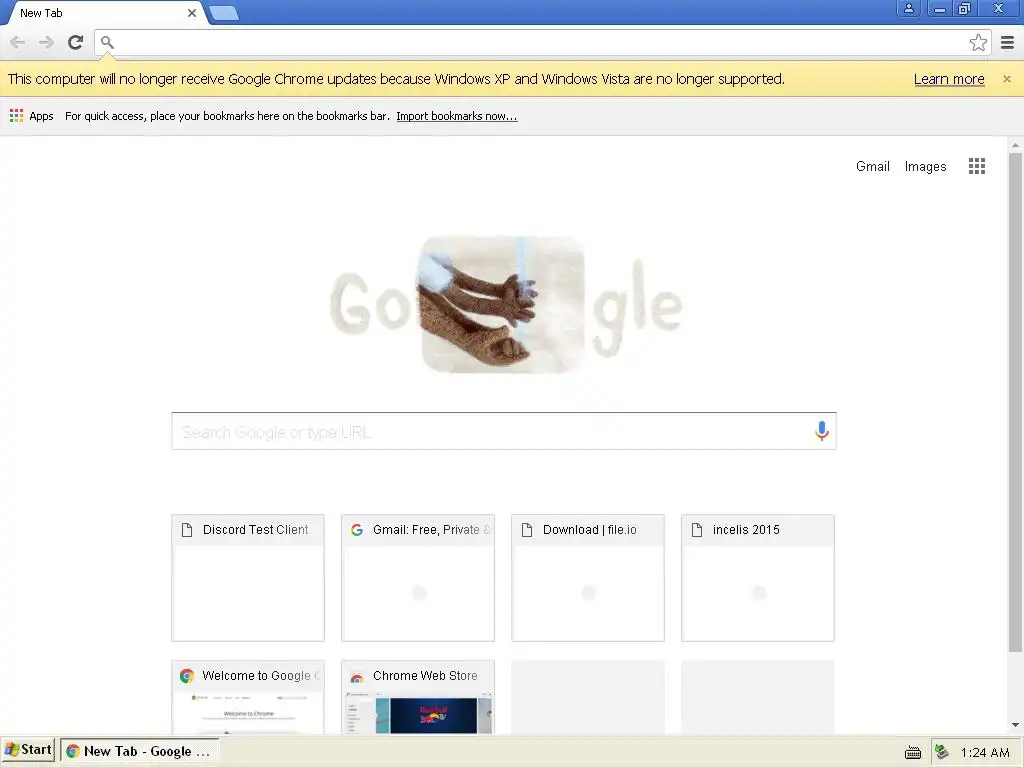Open the Chrome Web Store tile
Image resolution: width=1024 pixels, height=768 pixels.
[418, 697]
